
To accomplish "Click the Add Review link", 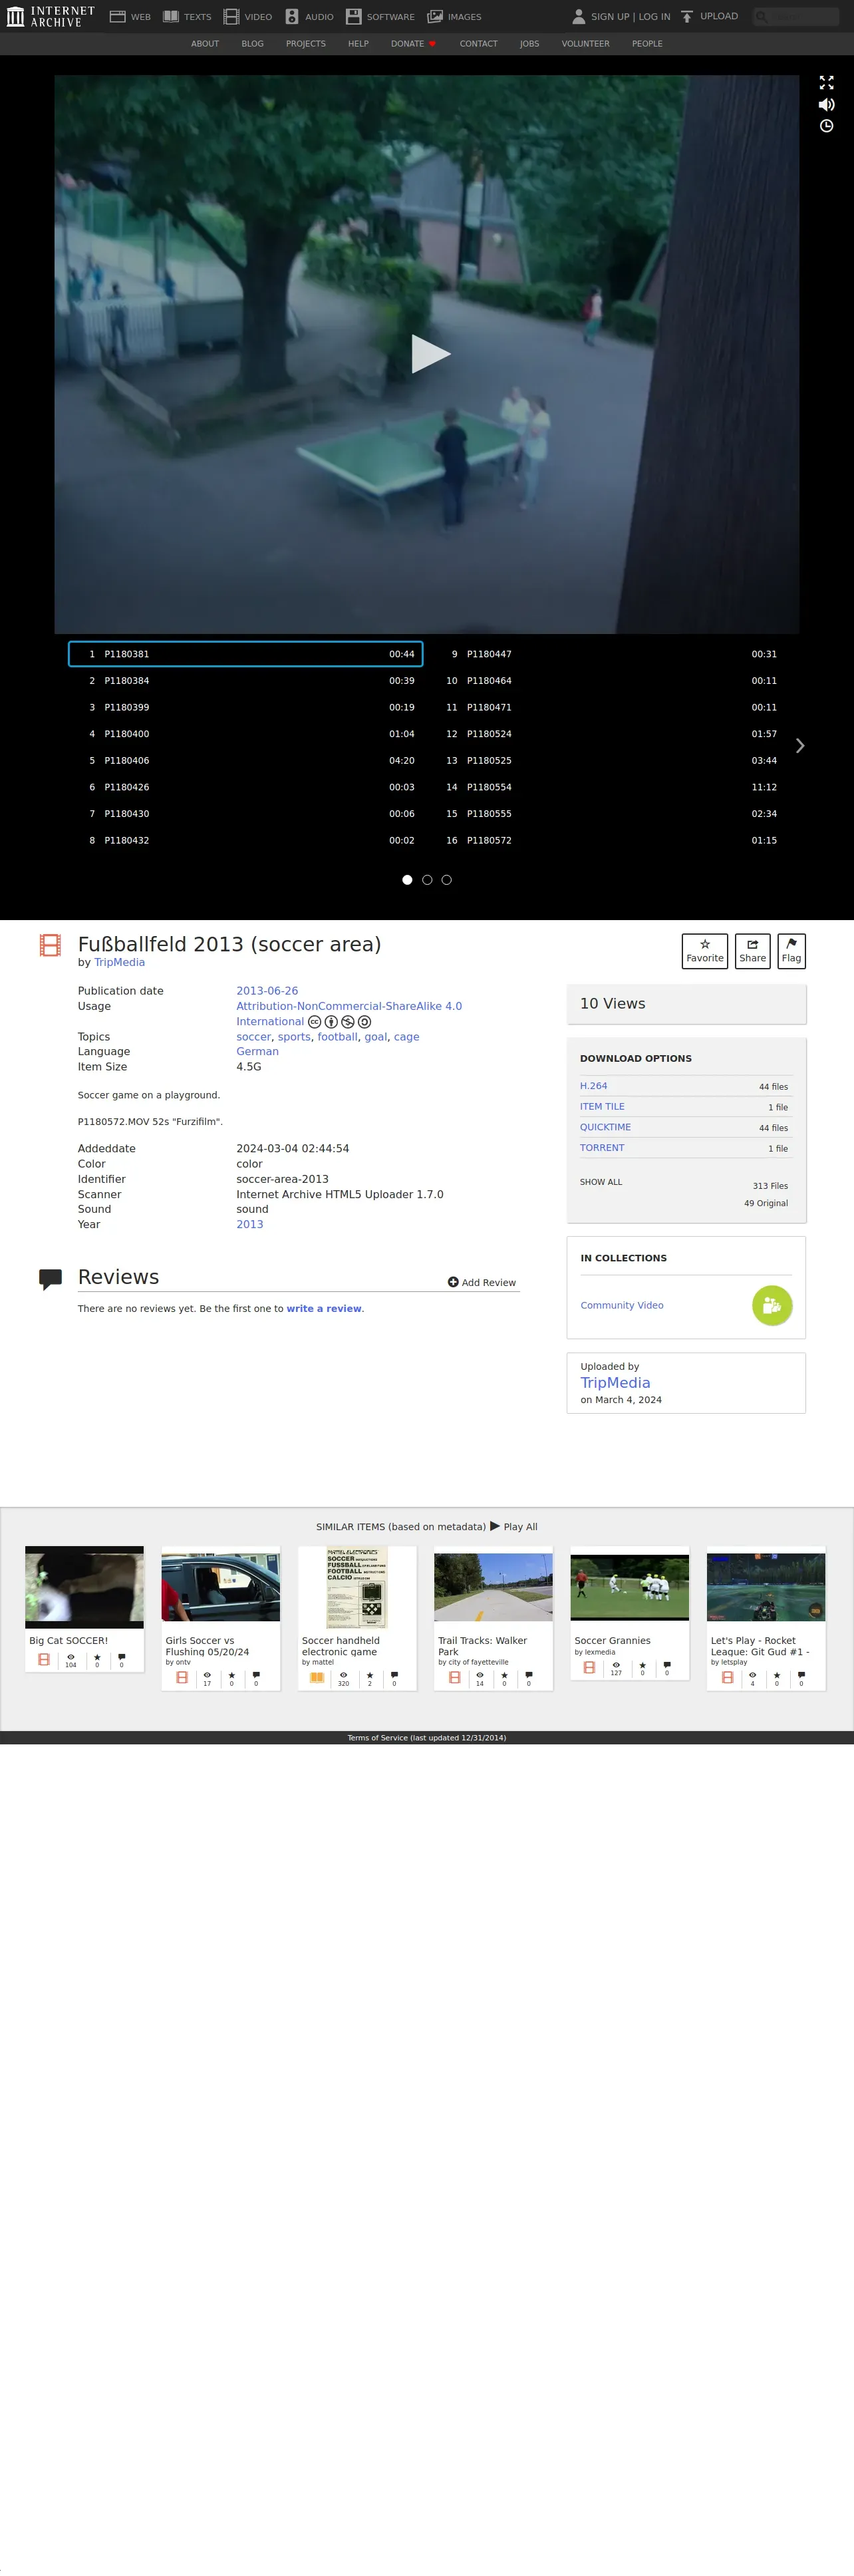I will 482,1282.
